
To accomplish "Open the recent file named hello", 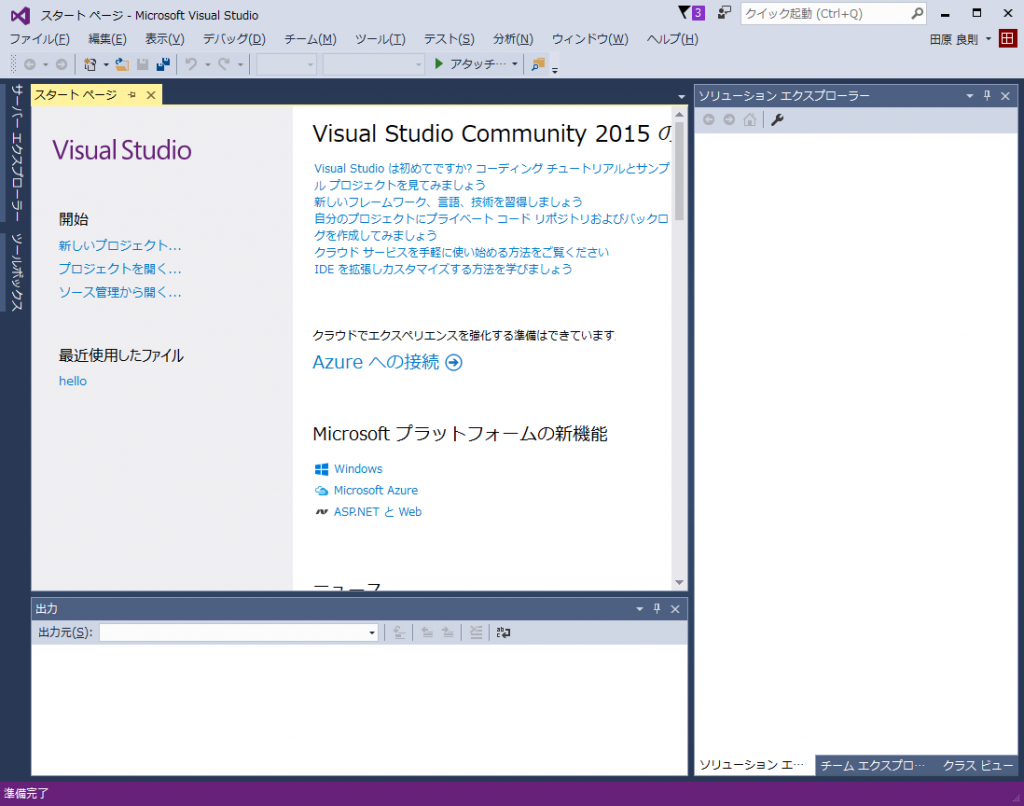I will 72,381.
